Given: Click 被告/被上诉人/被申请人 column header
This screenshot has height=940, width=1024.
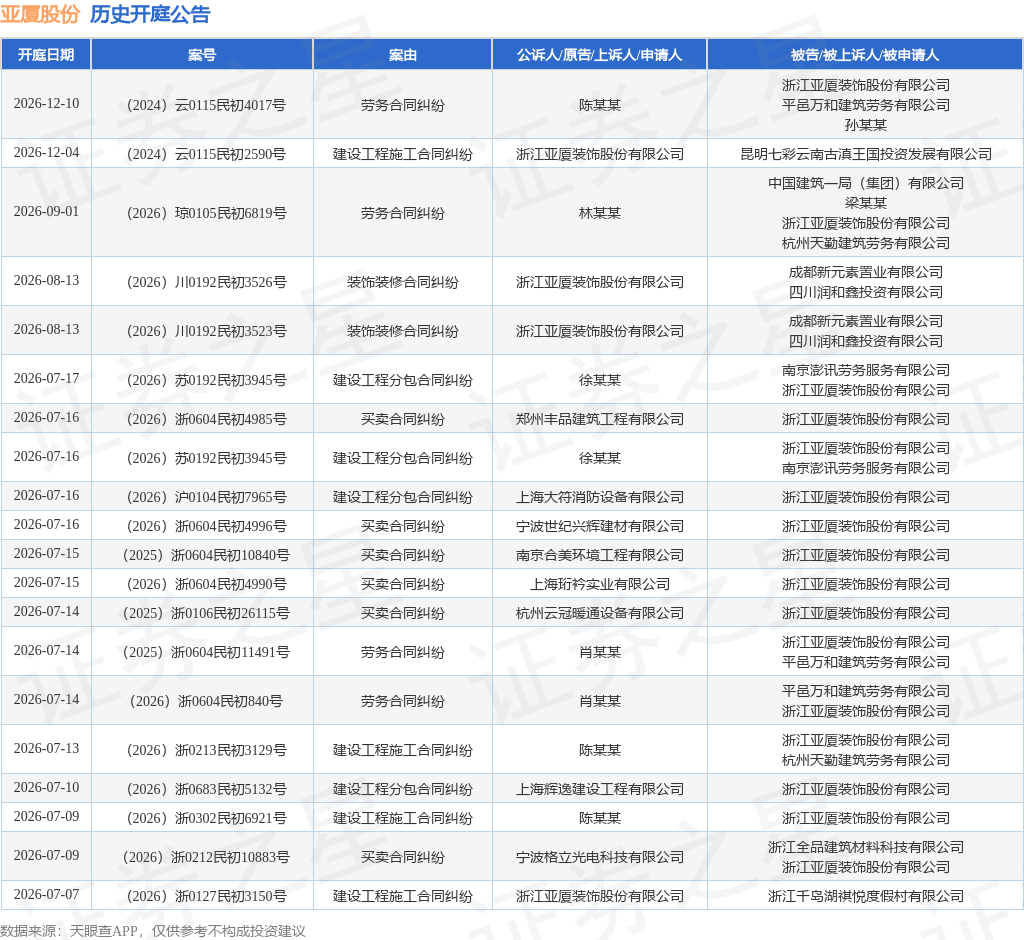Looking at the screenshot, I should [865, 55].
